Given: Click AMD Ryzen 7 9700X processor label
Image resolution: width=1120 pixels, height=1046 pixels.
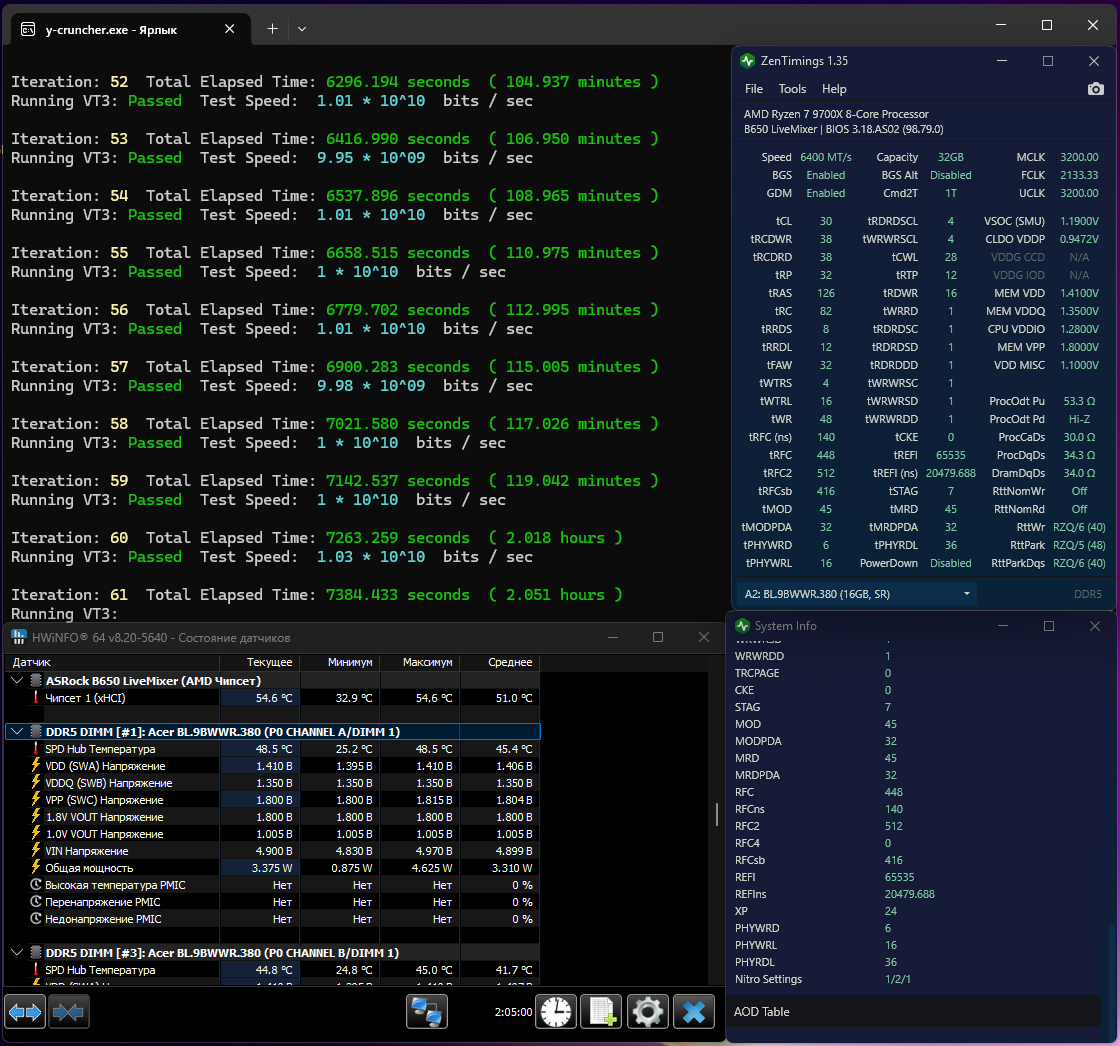Looking at the screenshot, I should [x=836, y=114].
